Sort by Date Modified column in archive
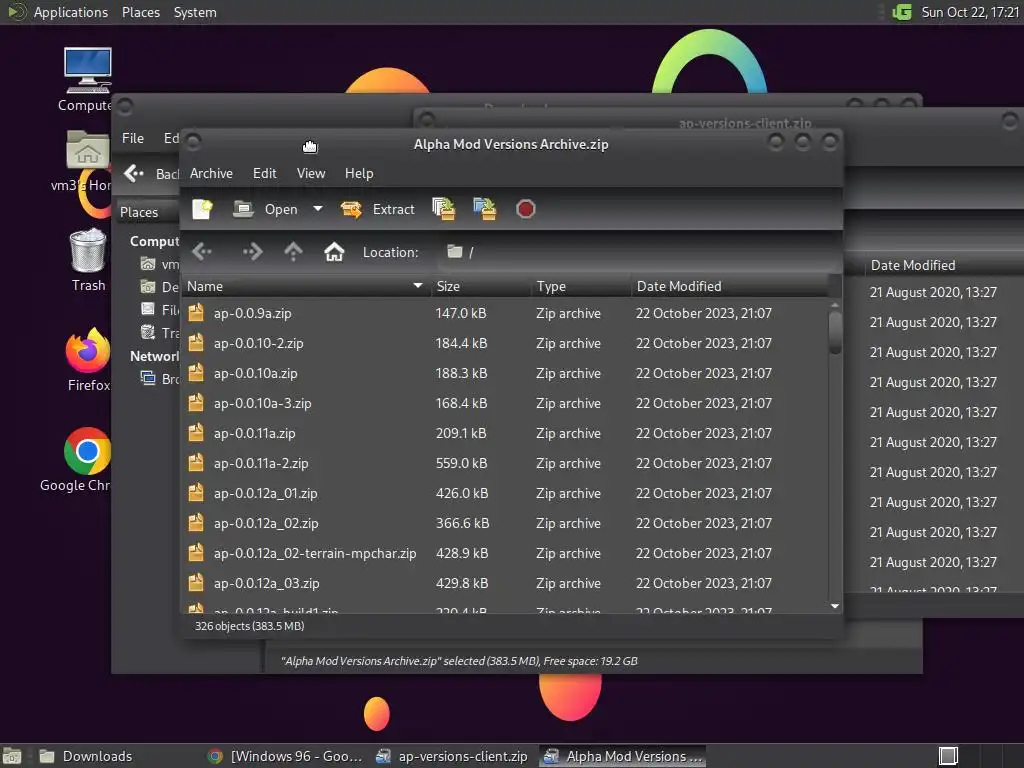 [729, 286]
